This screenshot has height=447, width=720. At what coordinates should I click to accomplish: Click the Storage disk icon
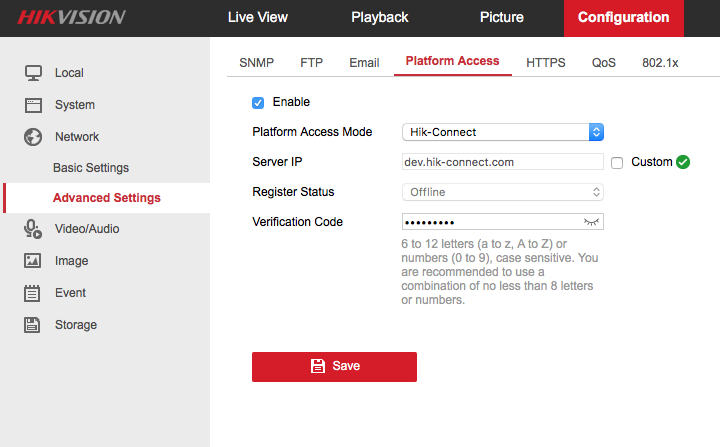33,325
